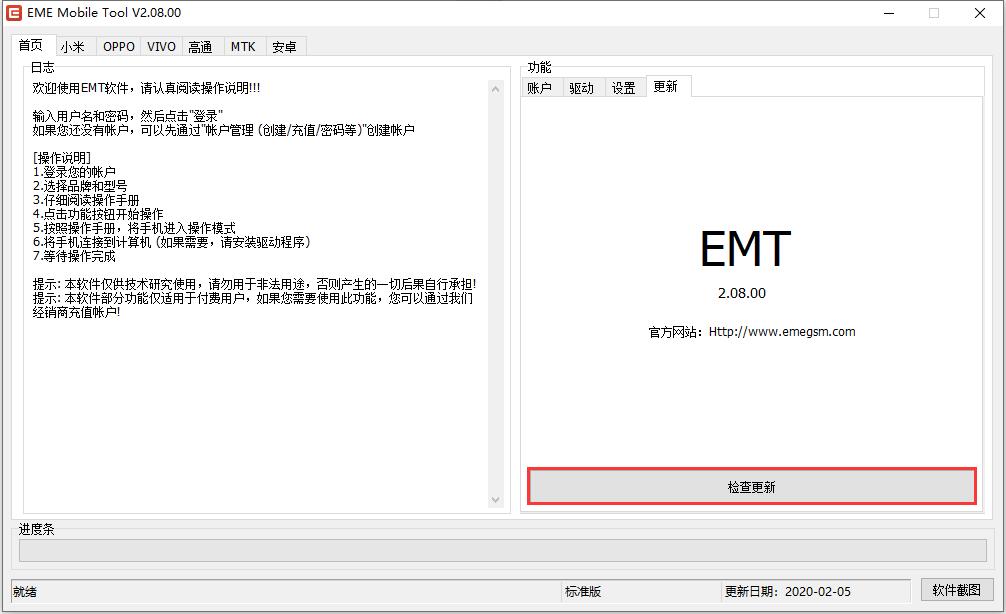Click log line 4.点击功能按钮开始操作
This screenshot has width=1006, height=614.
pos(98,214)
